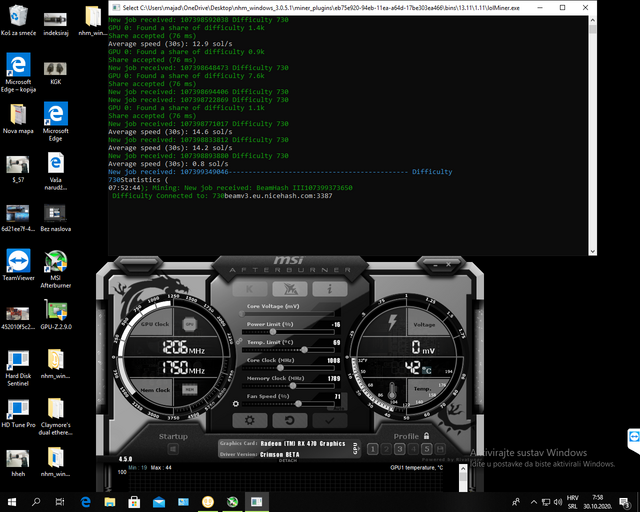Select Afterburner profile slot 1

tap(372, 449)
